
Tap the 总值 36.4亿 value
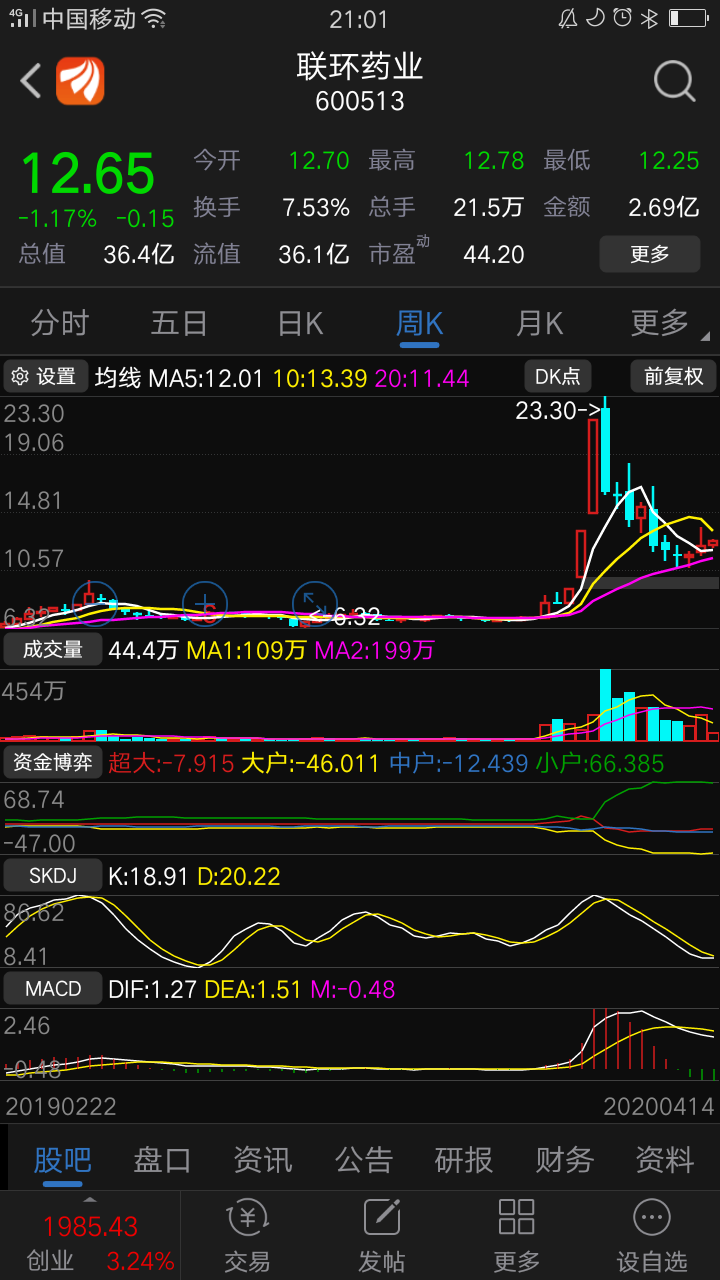(x=139, y=254)
